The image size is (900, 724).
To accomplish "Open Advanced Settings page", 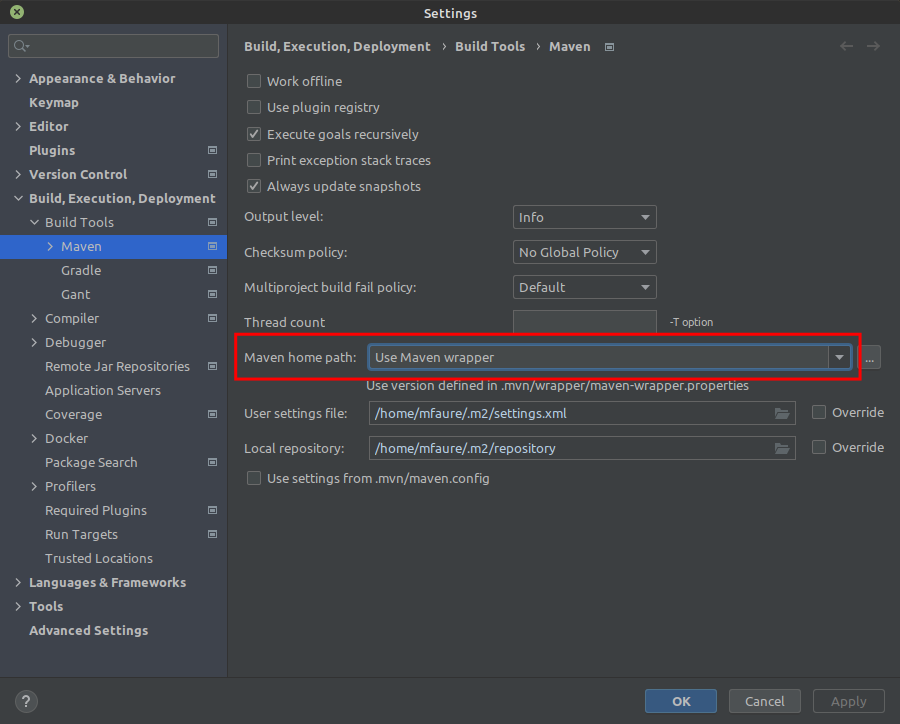I will click(x=88, y=630).
